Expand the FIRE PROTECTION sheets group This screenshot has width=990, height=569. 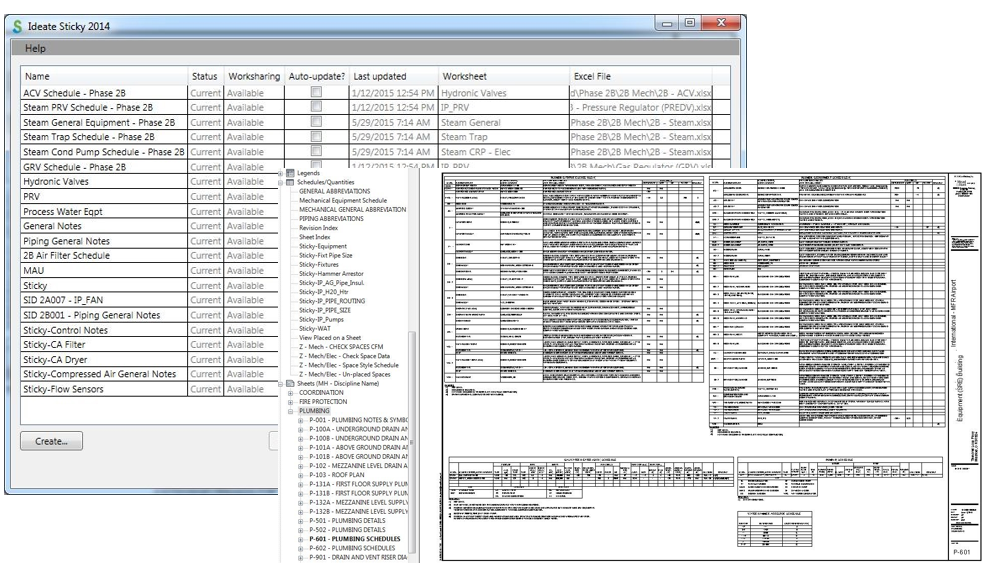coord(290,402)
